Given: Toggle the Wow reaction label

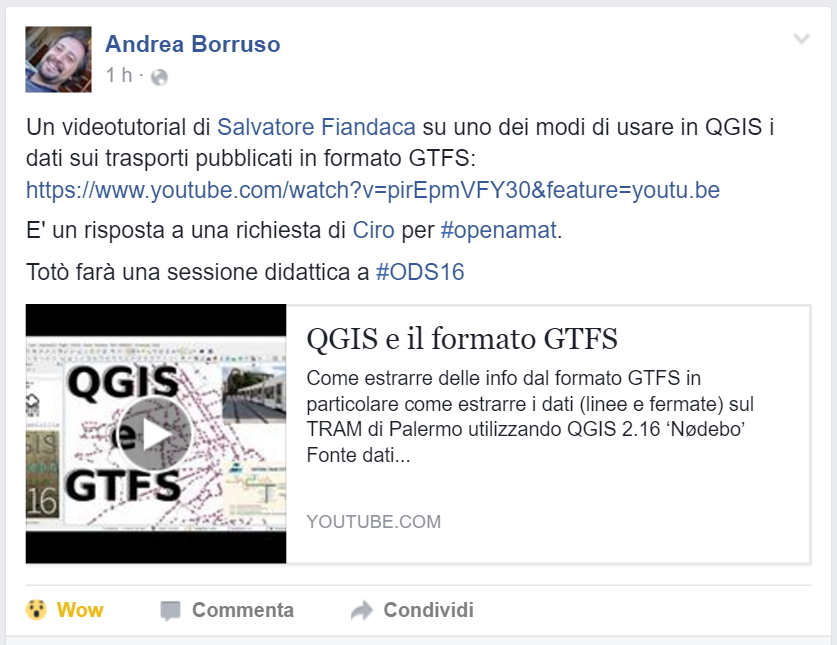Looking at the screenshot, I should click(80, 610).
